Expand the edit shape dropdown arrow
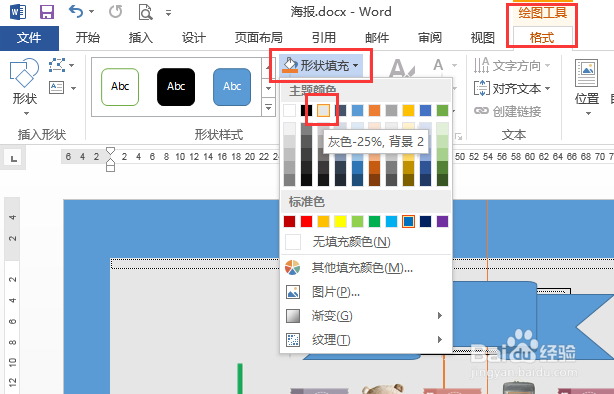 click(72, 65)
